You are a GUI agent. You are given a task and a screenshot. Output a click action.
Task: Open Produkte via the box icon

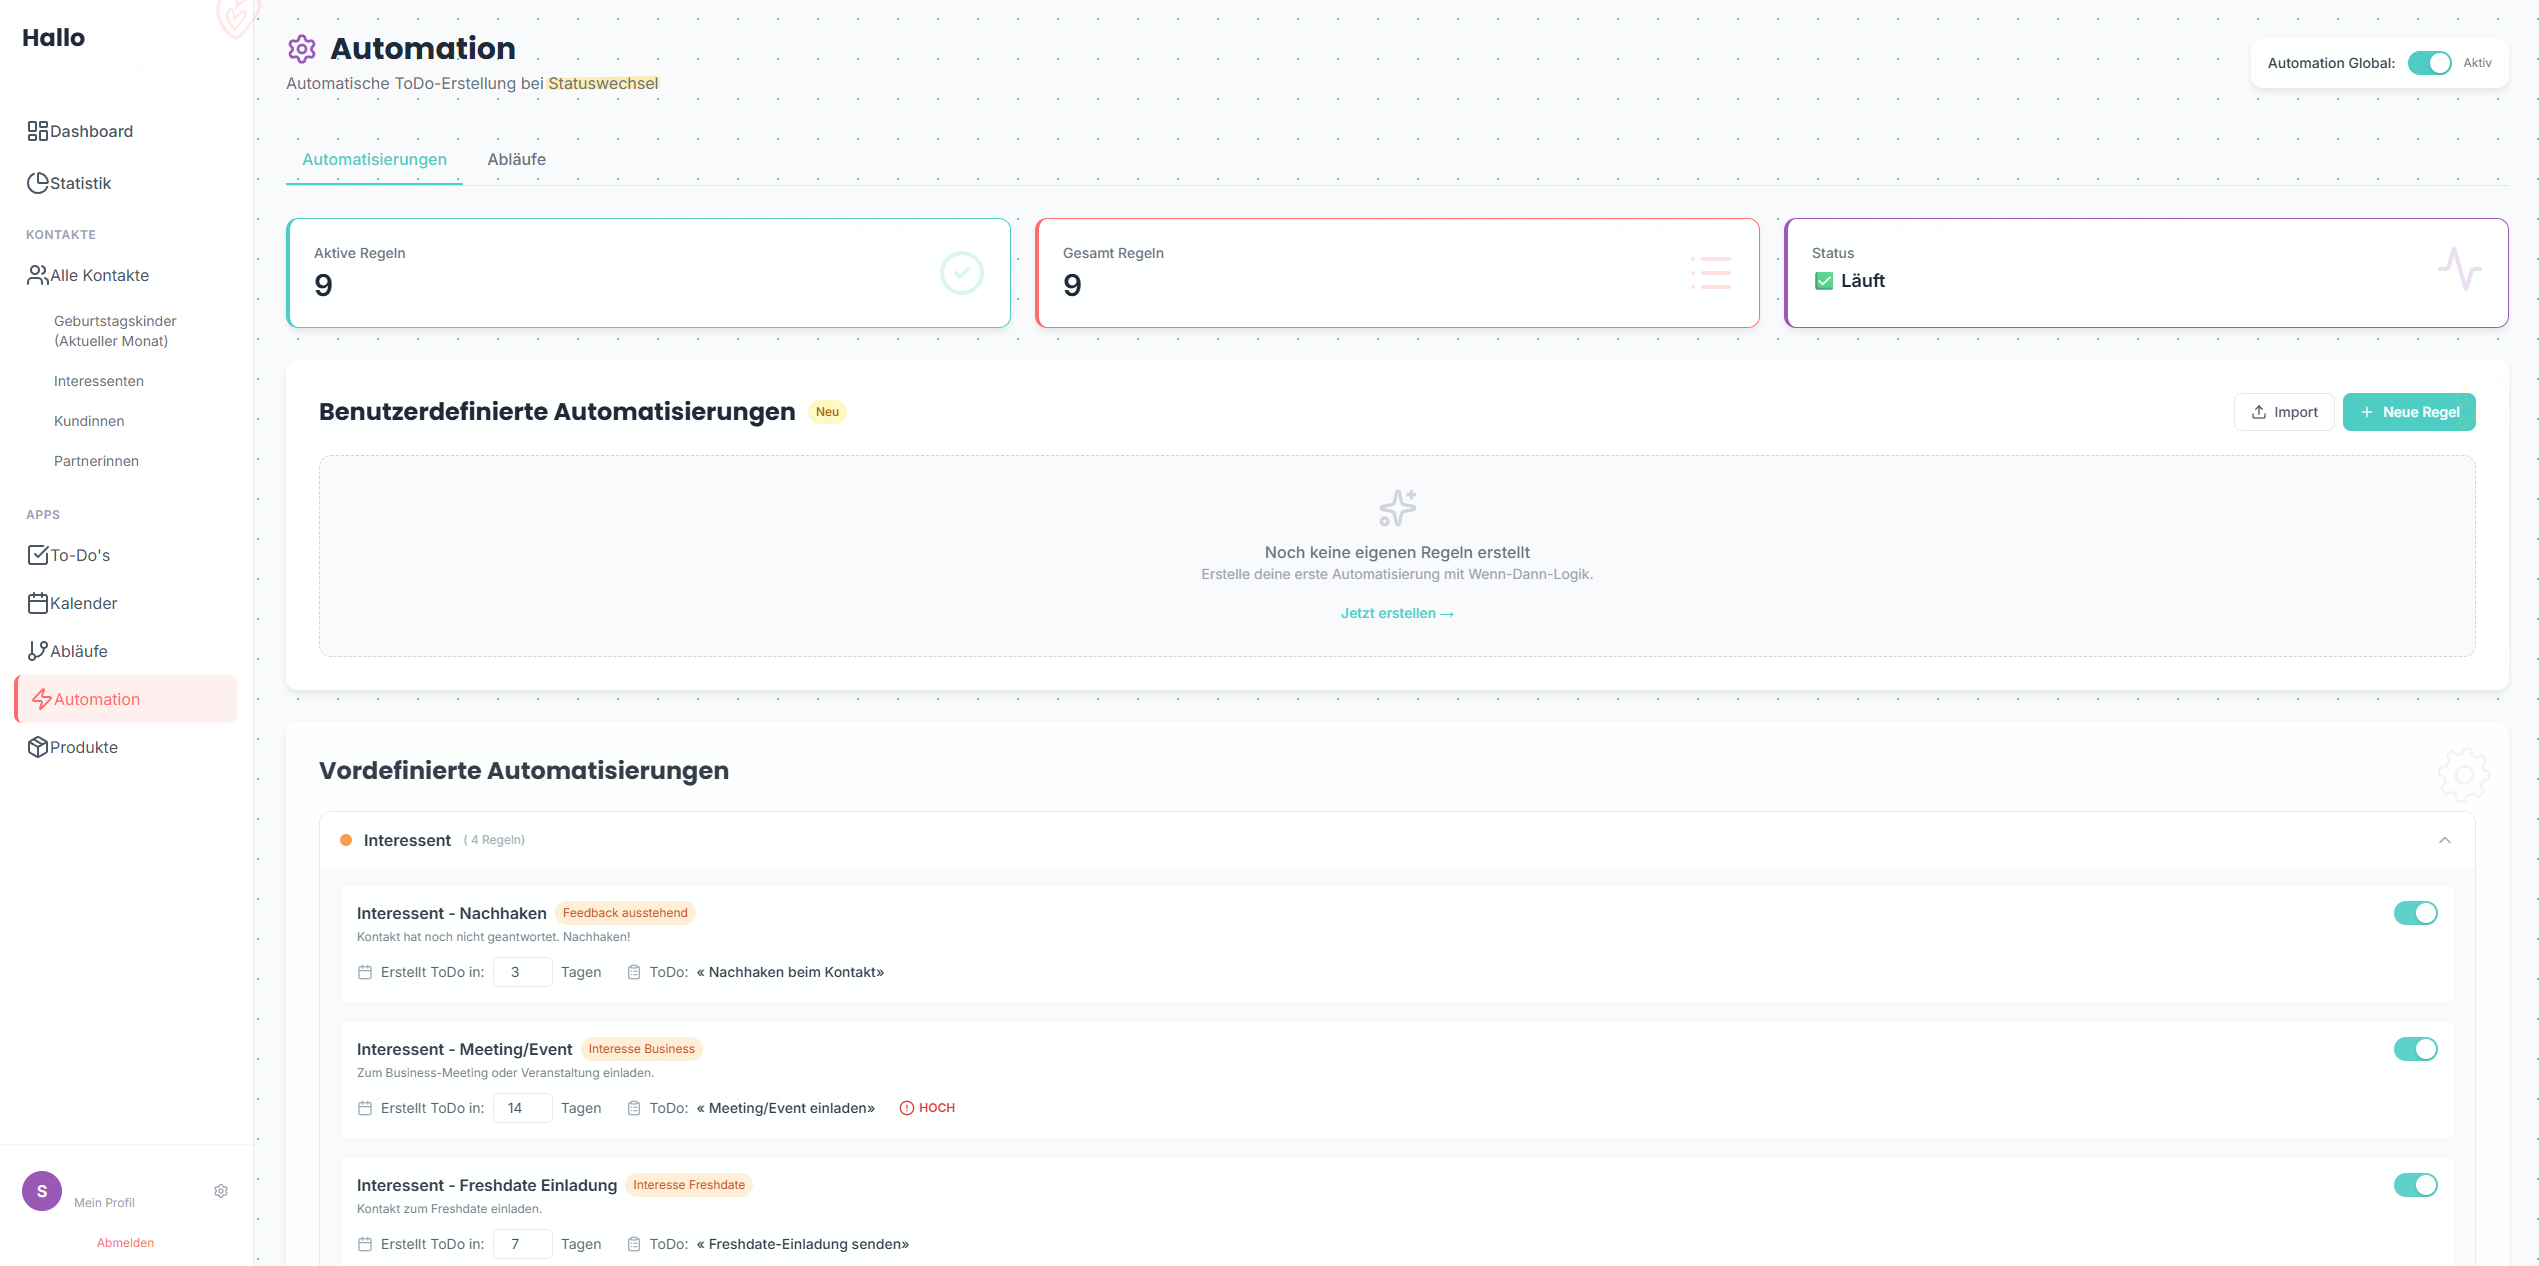[37, 747]
